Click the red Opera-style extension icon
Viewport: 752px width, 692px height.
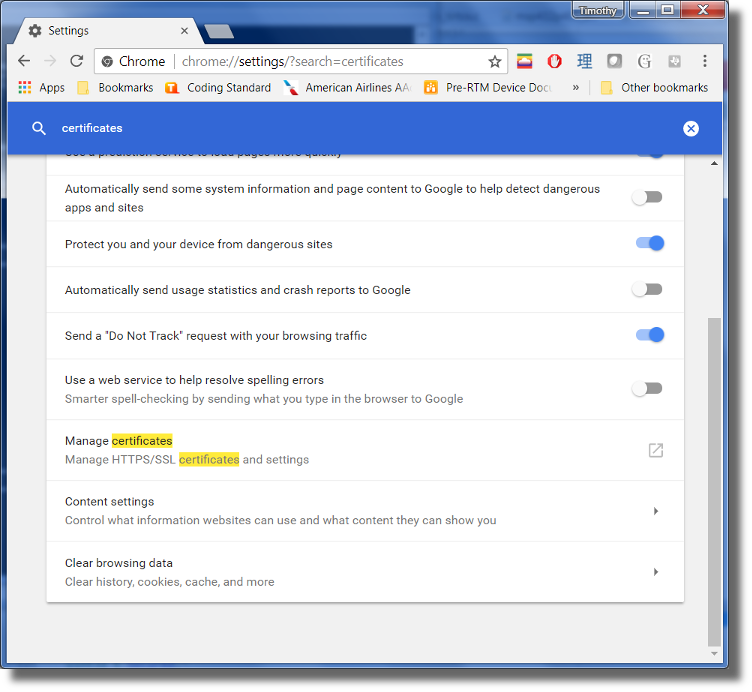click(554, 61)
